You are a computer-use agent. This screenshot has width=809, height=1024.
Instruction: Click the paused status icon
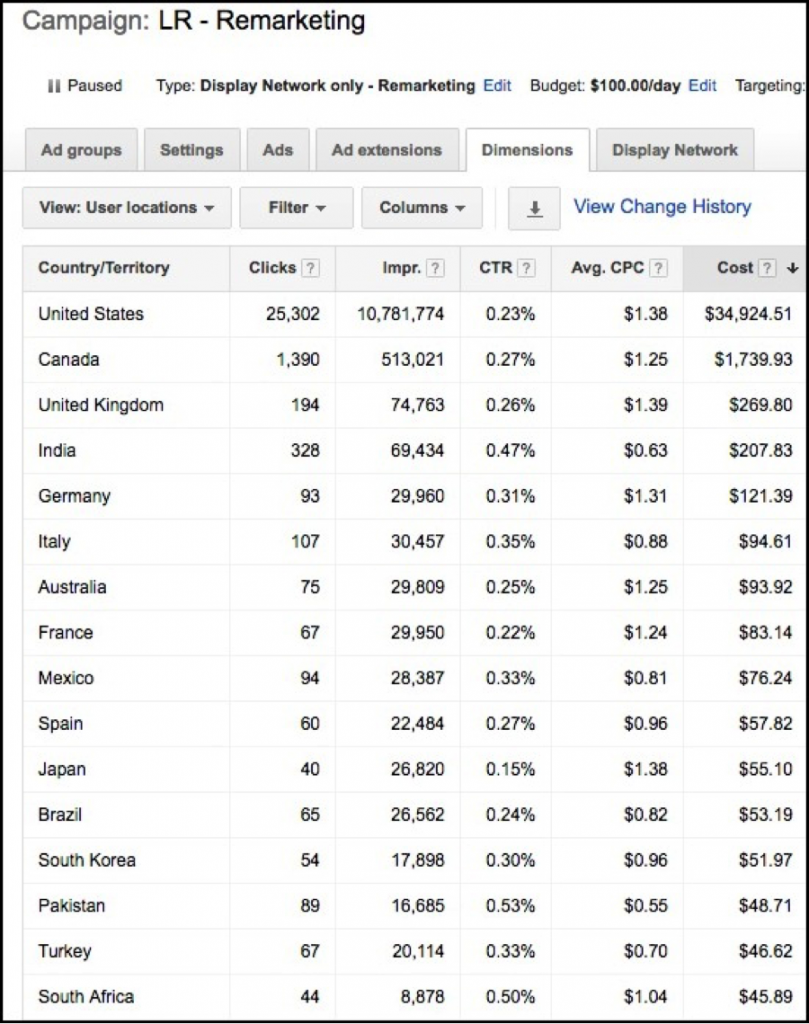point(54,86)
